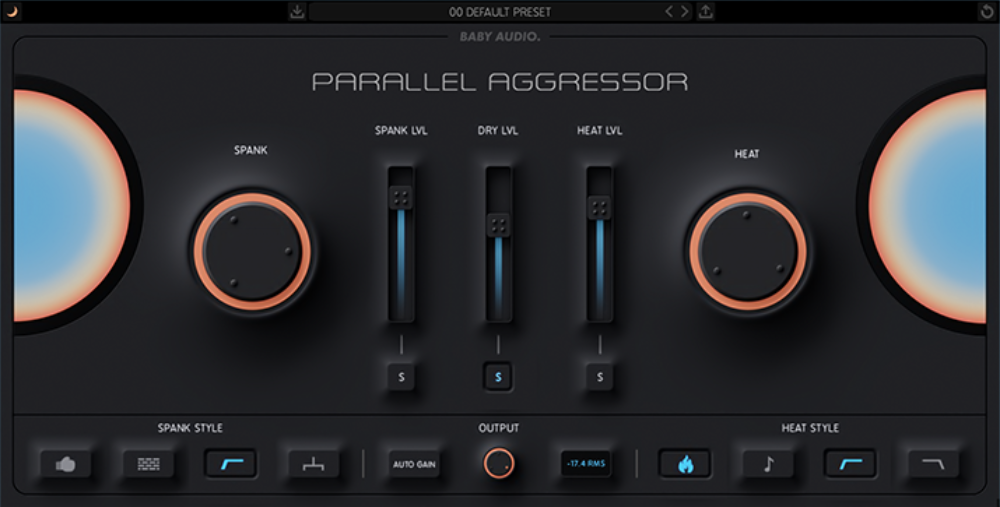Go to the next preset arrow

coord(685,12)
